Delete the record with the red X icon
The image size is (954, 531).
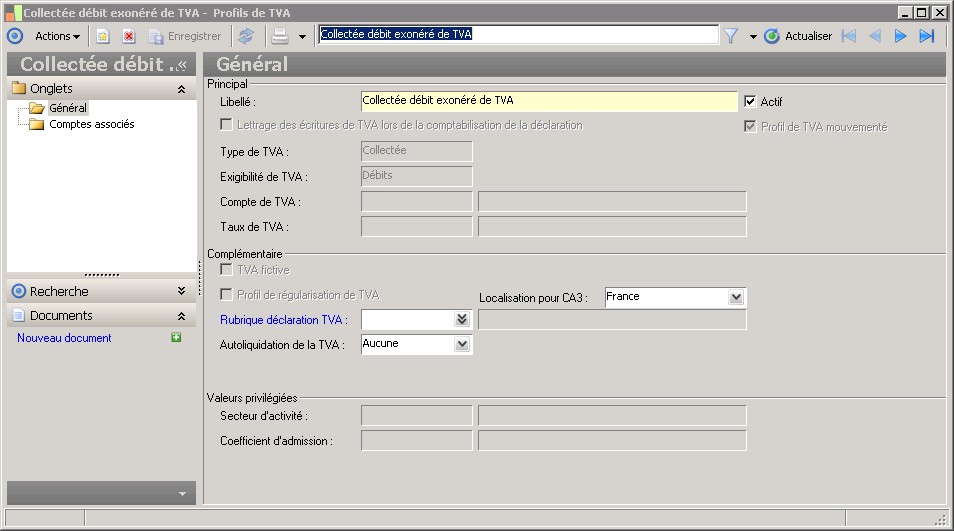click(129, 36)
